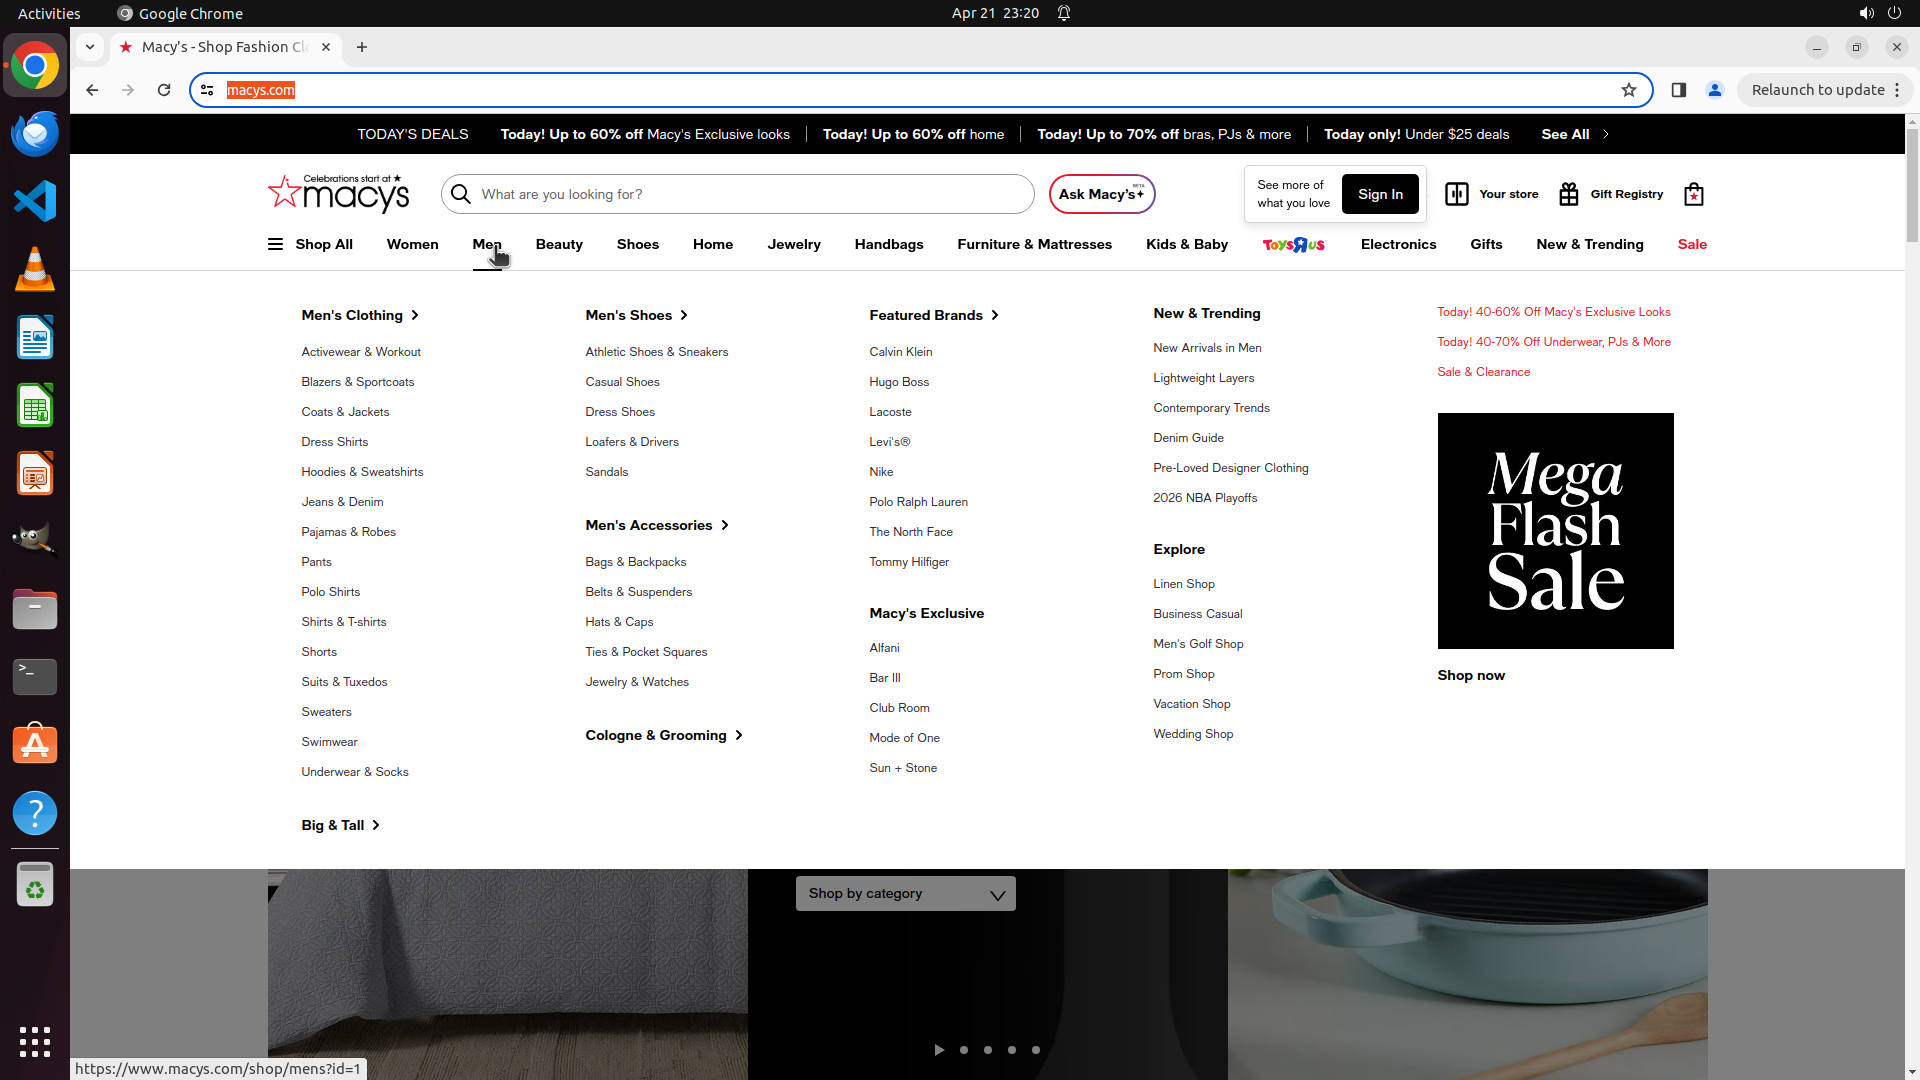1920x1080 pixels.
Task: Play the carousel slideshow
Action: click(939, 1050)
